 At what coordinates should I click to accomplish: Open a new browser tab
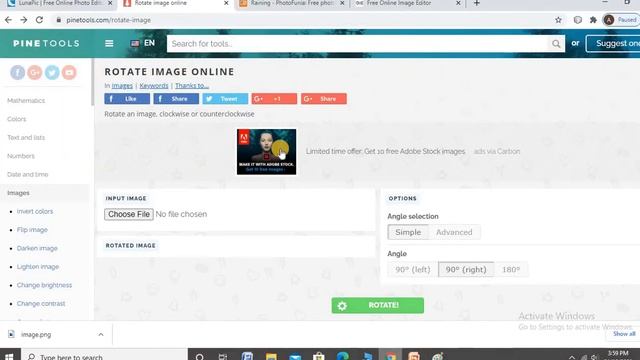click(x=476, y=3)
